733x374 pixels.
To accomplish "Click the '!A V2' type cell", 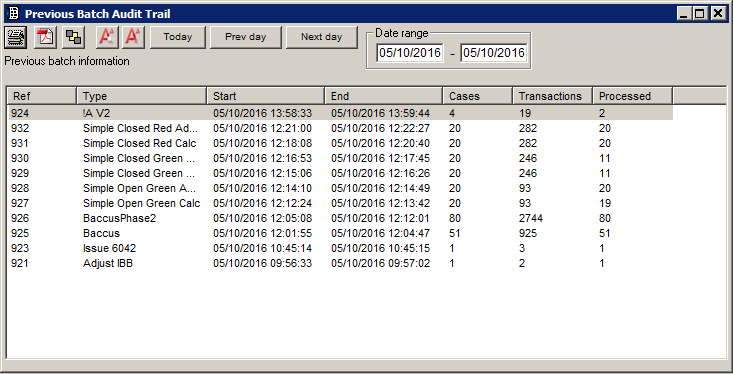I will (x=96, y=113).
